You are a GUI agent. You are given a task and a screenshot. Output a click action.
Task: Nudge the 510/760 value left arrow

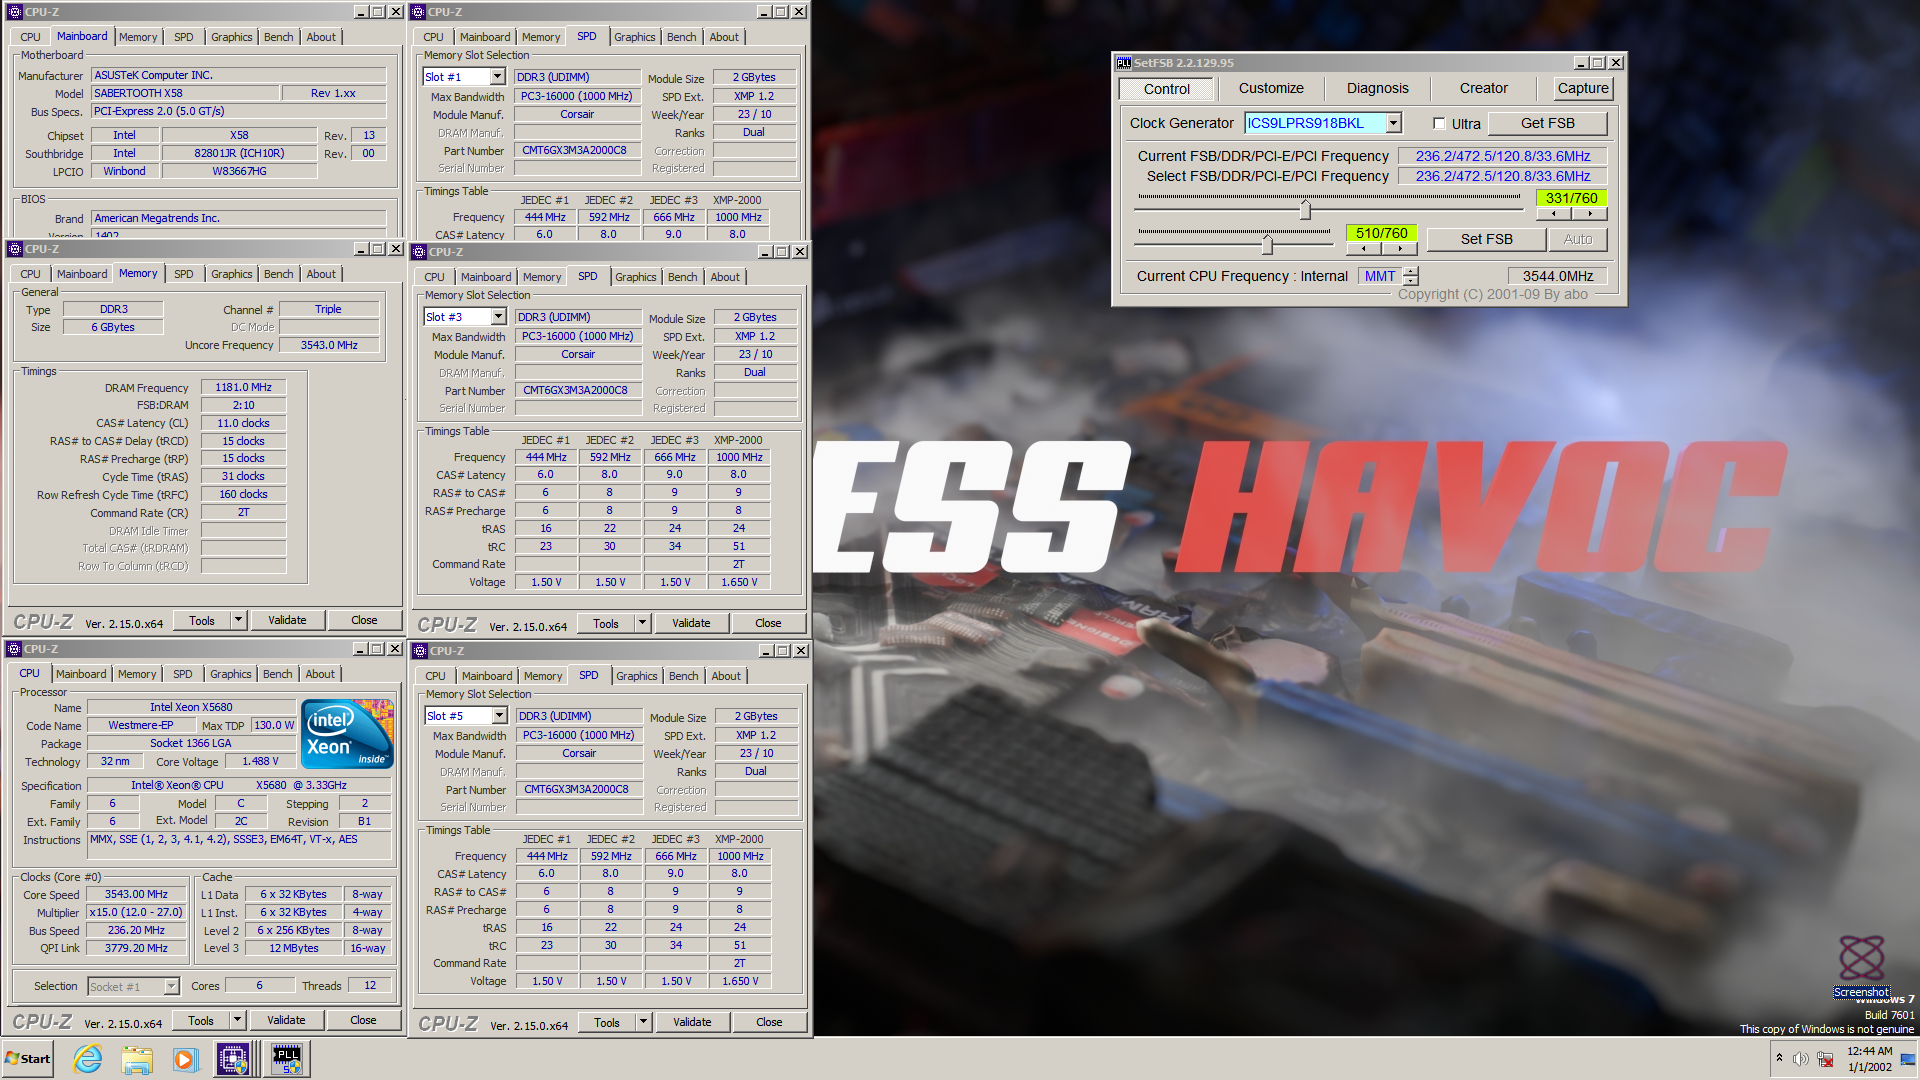click(x=1364, y=248)
